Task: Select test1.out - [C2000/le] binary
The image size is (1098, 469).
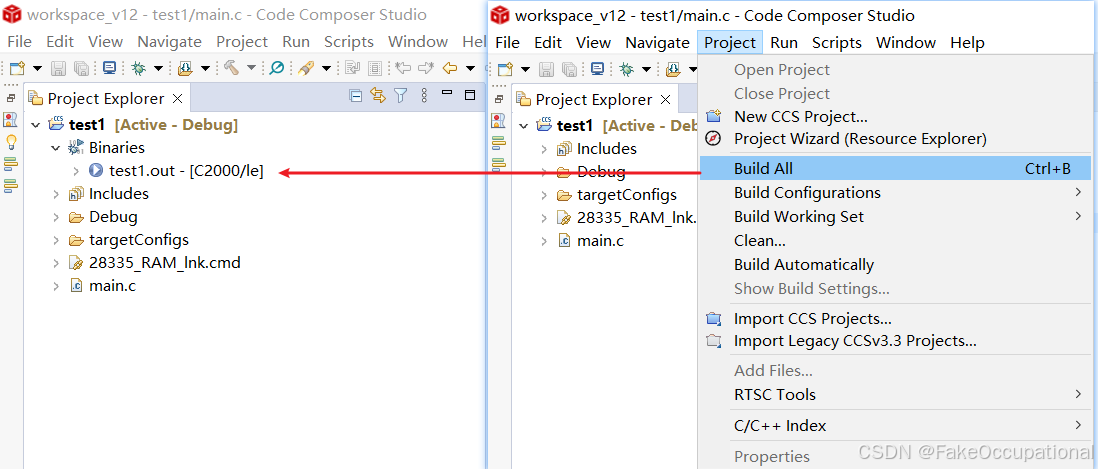Action: (x=186, y=171)
